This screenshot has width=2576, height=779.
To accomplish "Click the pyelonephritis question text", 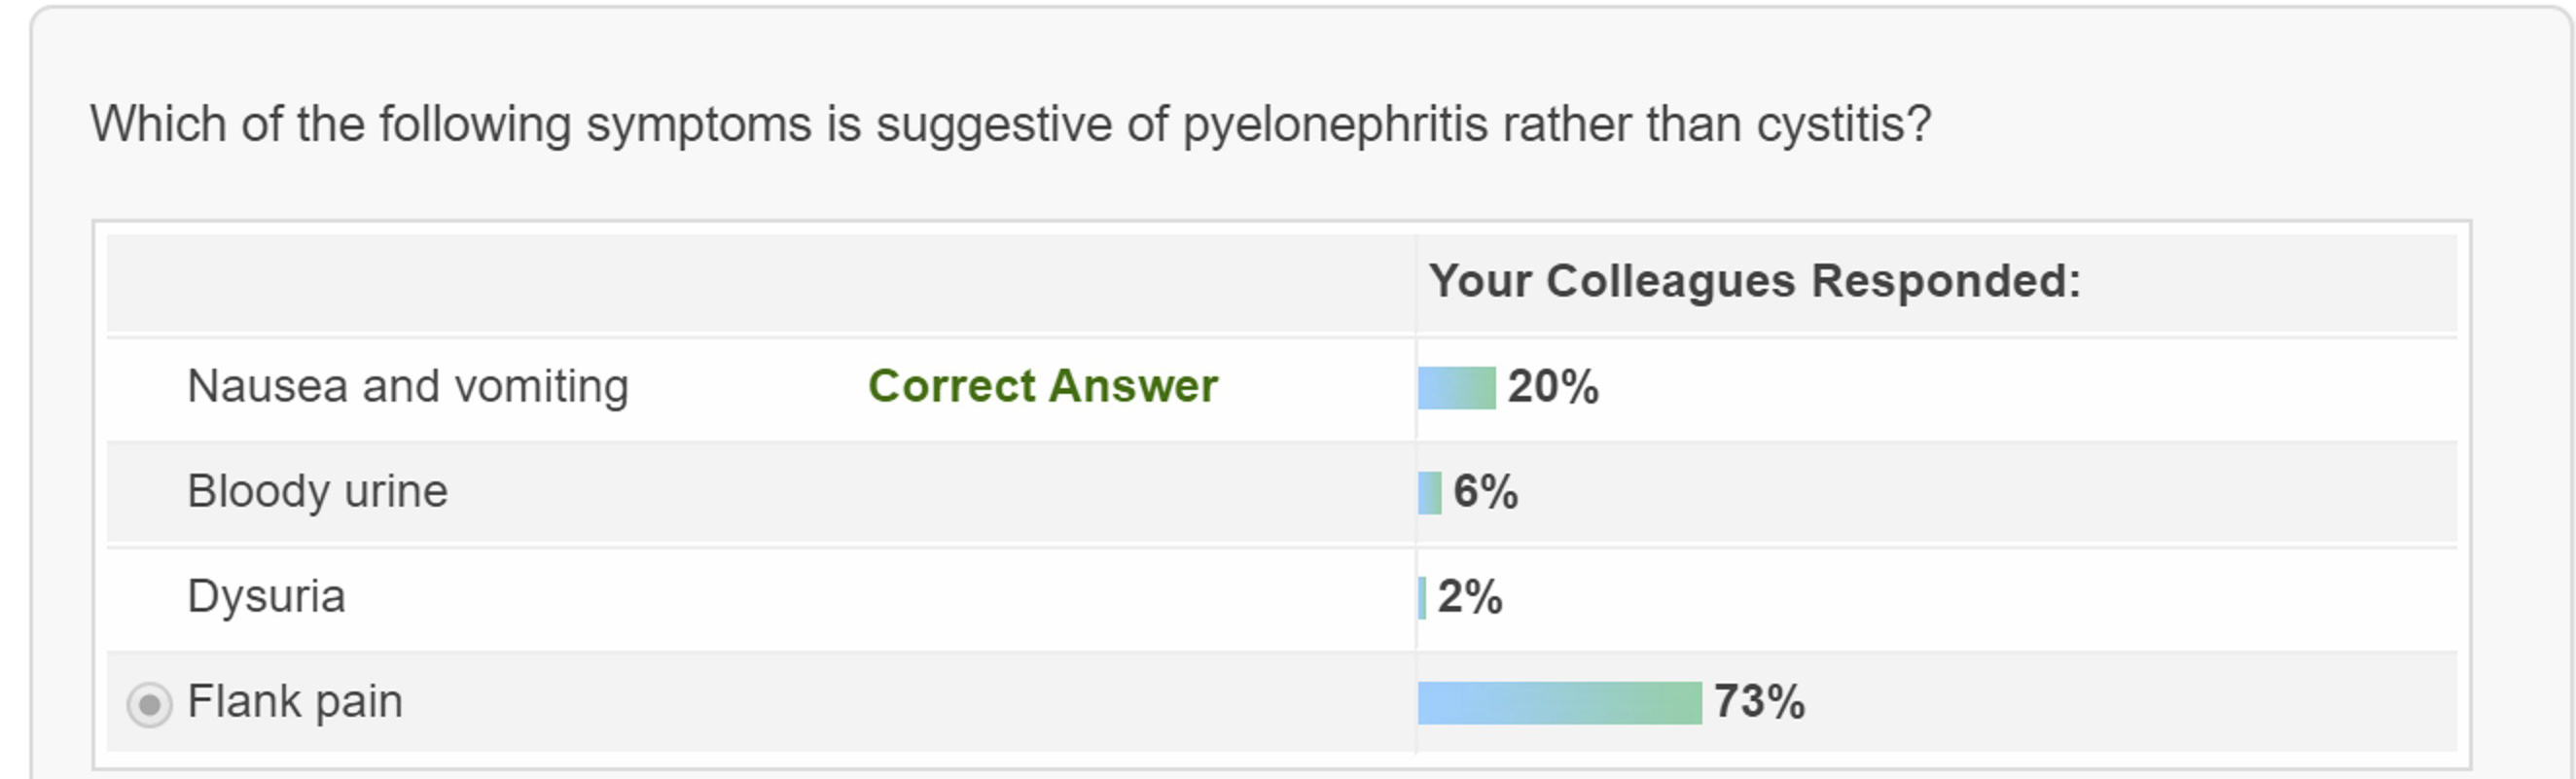I will [x=1011, y=125].
